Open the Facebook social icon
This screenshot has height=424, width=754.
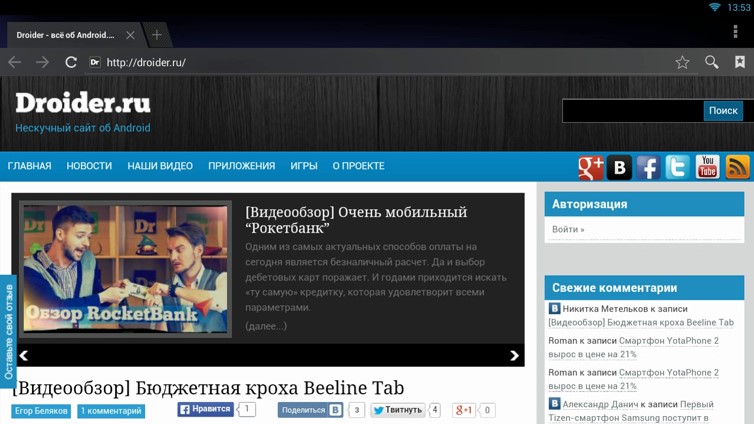(x=648, y=167)
